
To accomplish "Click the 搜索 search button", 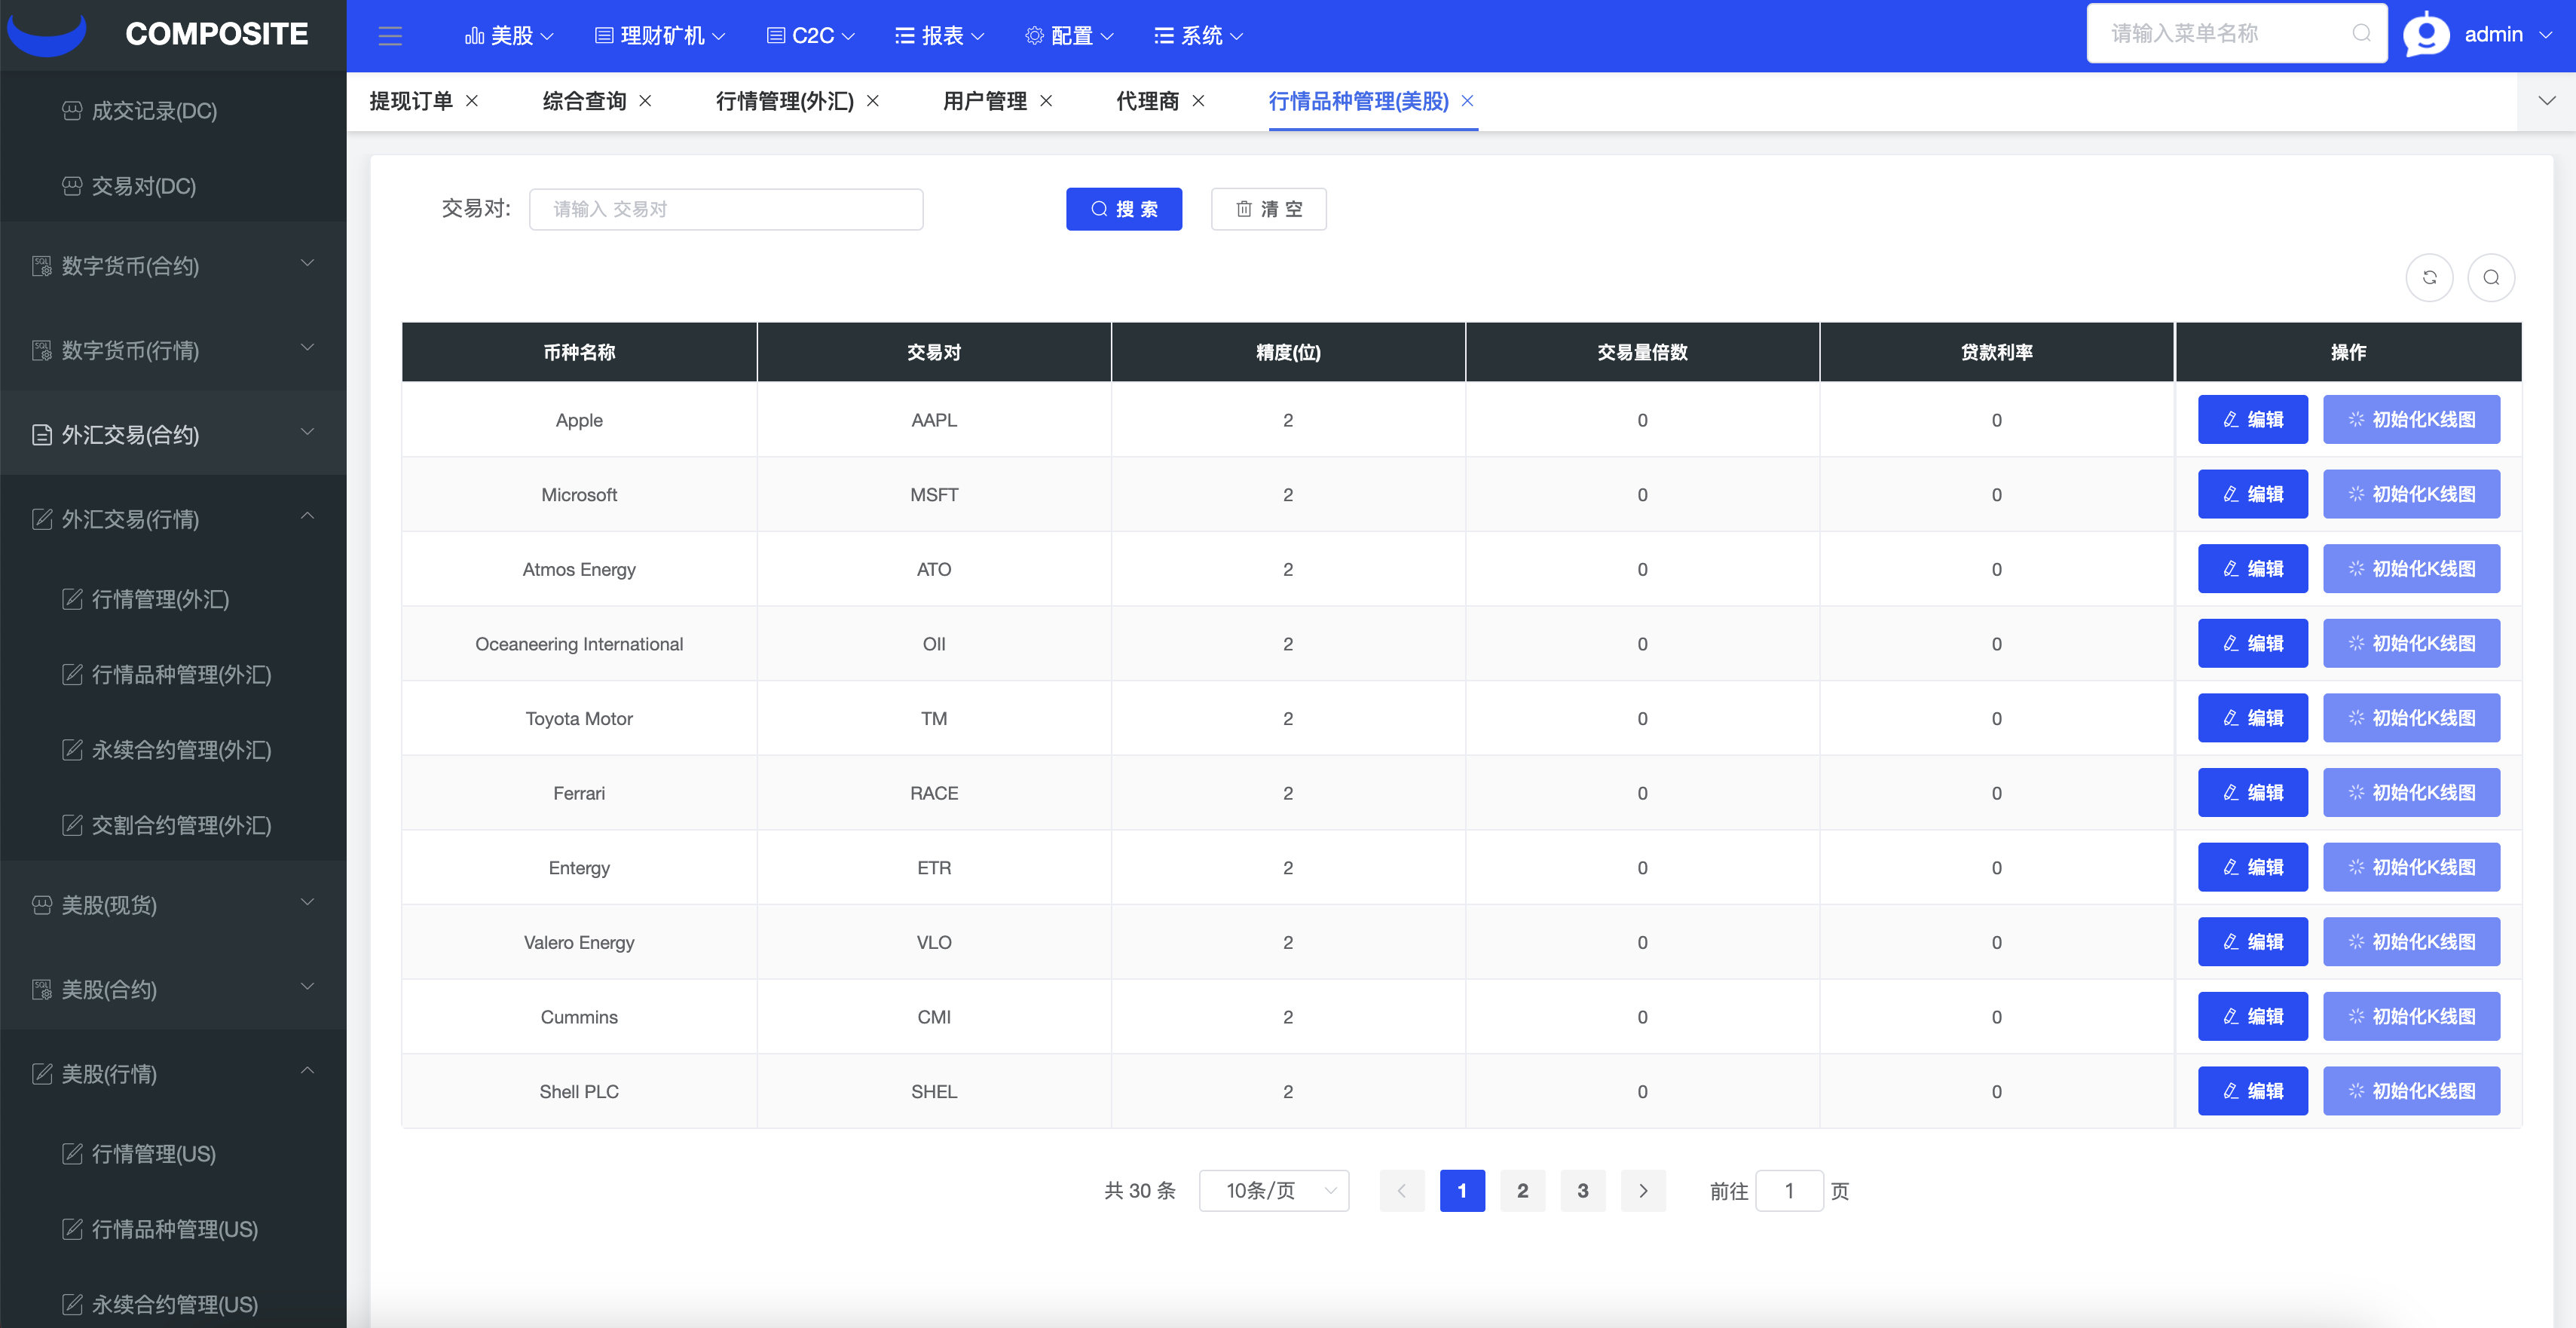I will 1124,209.
